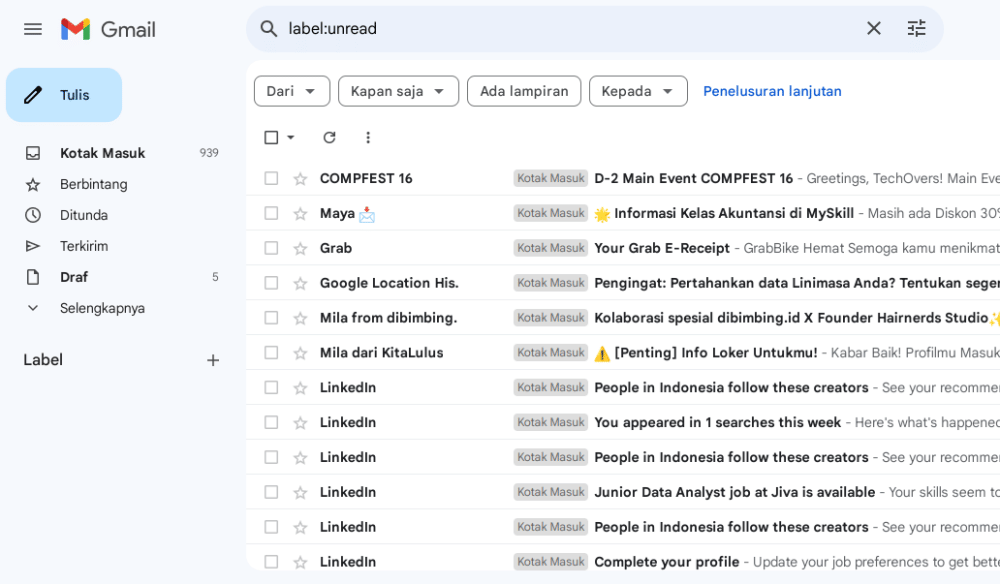Star the Maya email
Image resolution: width=1000 pixels, height=584 pixels.
tap(300, 214)
